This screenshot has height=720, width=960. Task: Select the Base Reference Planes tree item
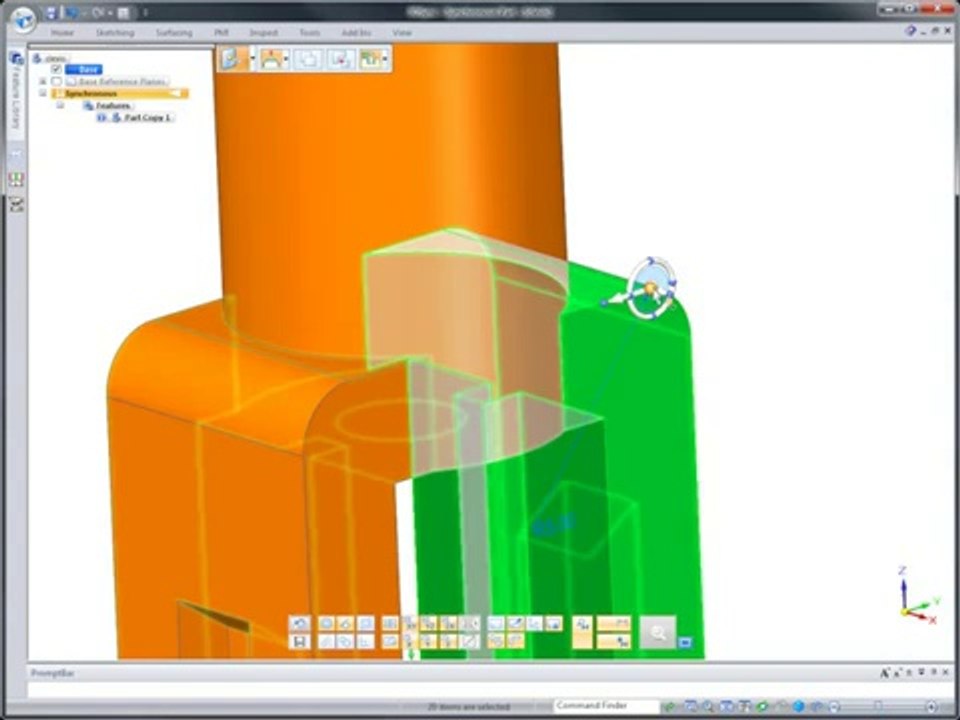point(116,81)
